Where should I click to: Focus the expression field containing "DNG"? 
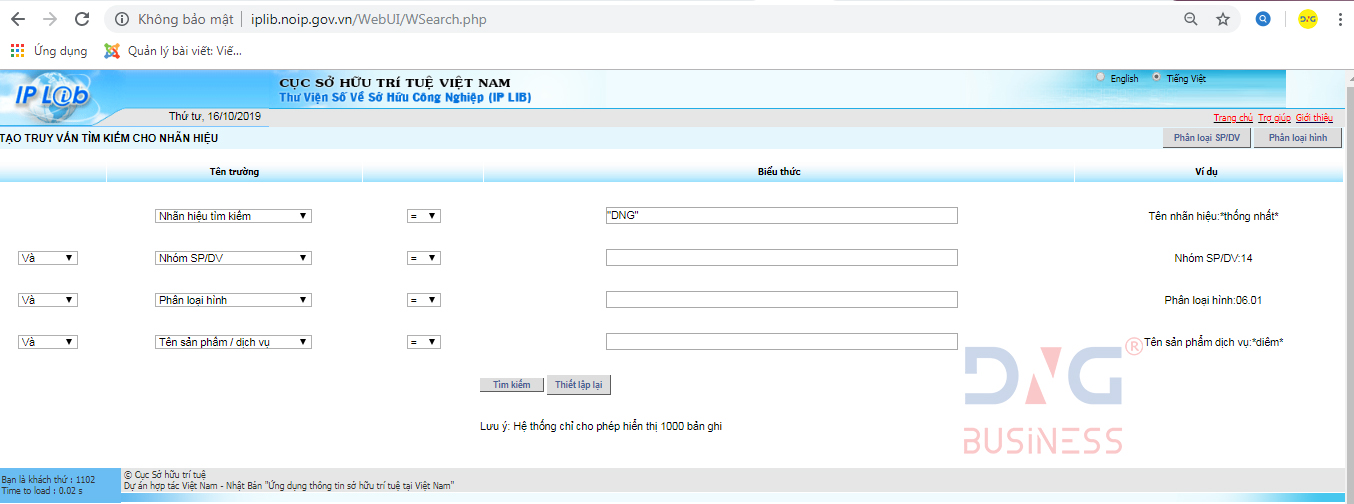click(x=781, y=216)
